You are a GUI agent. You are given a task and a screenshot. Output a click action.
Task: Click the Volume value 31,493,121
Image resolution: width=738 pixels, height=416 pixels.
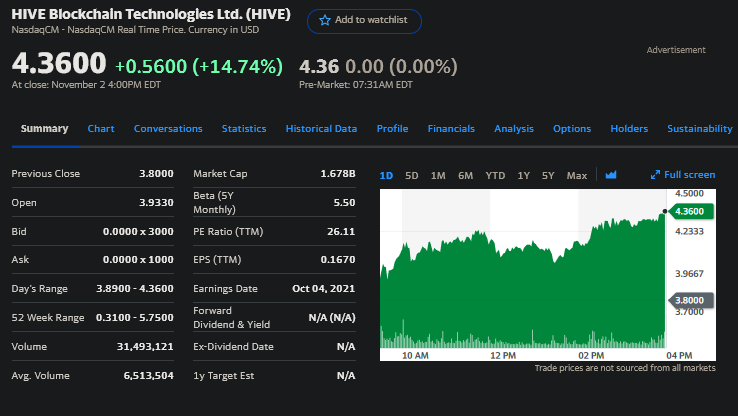(x=145, y=347)
